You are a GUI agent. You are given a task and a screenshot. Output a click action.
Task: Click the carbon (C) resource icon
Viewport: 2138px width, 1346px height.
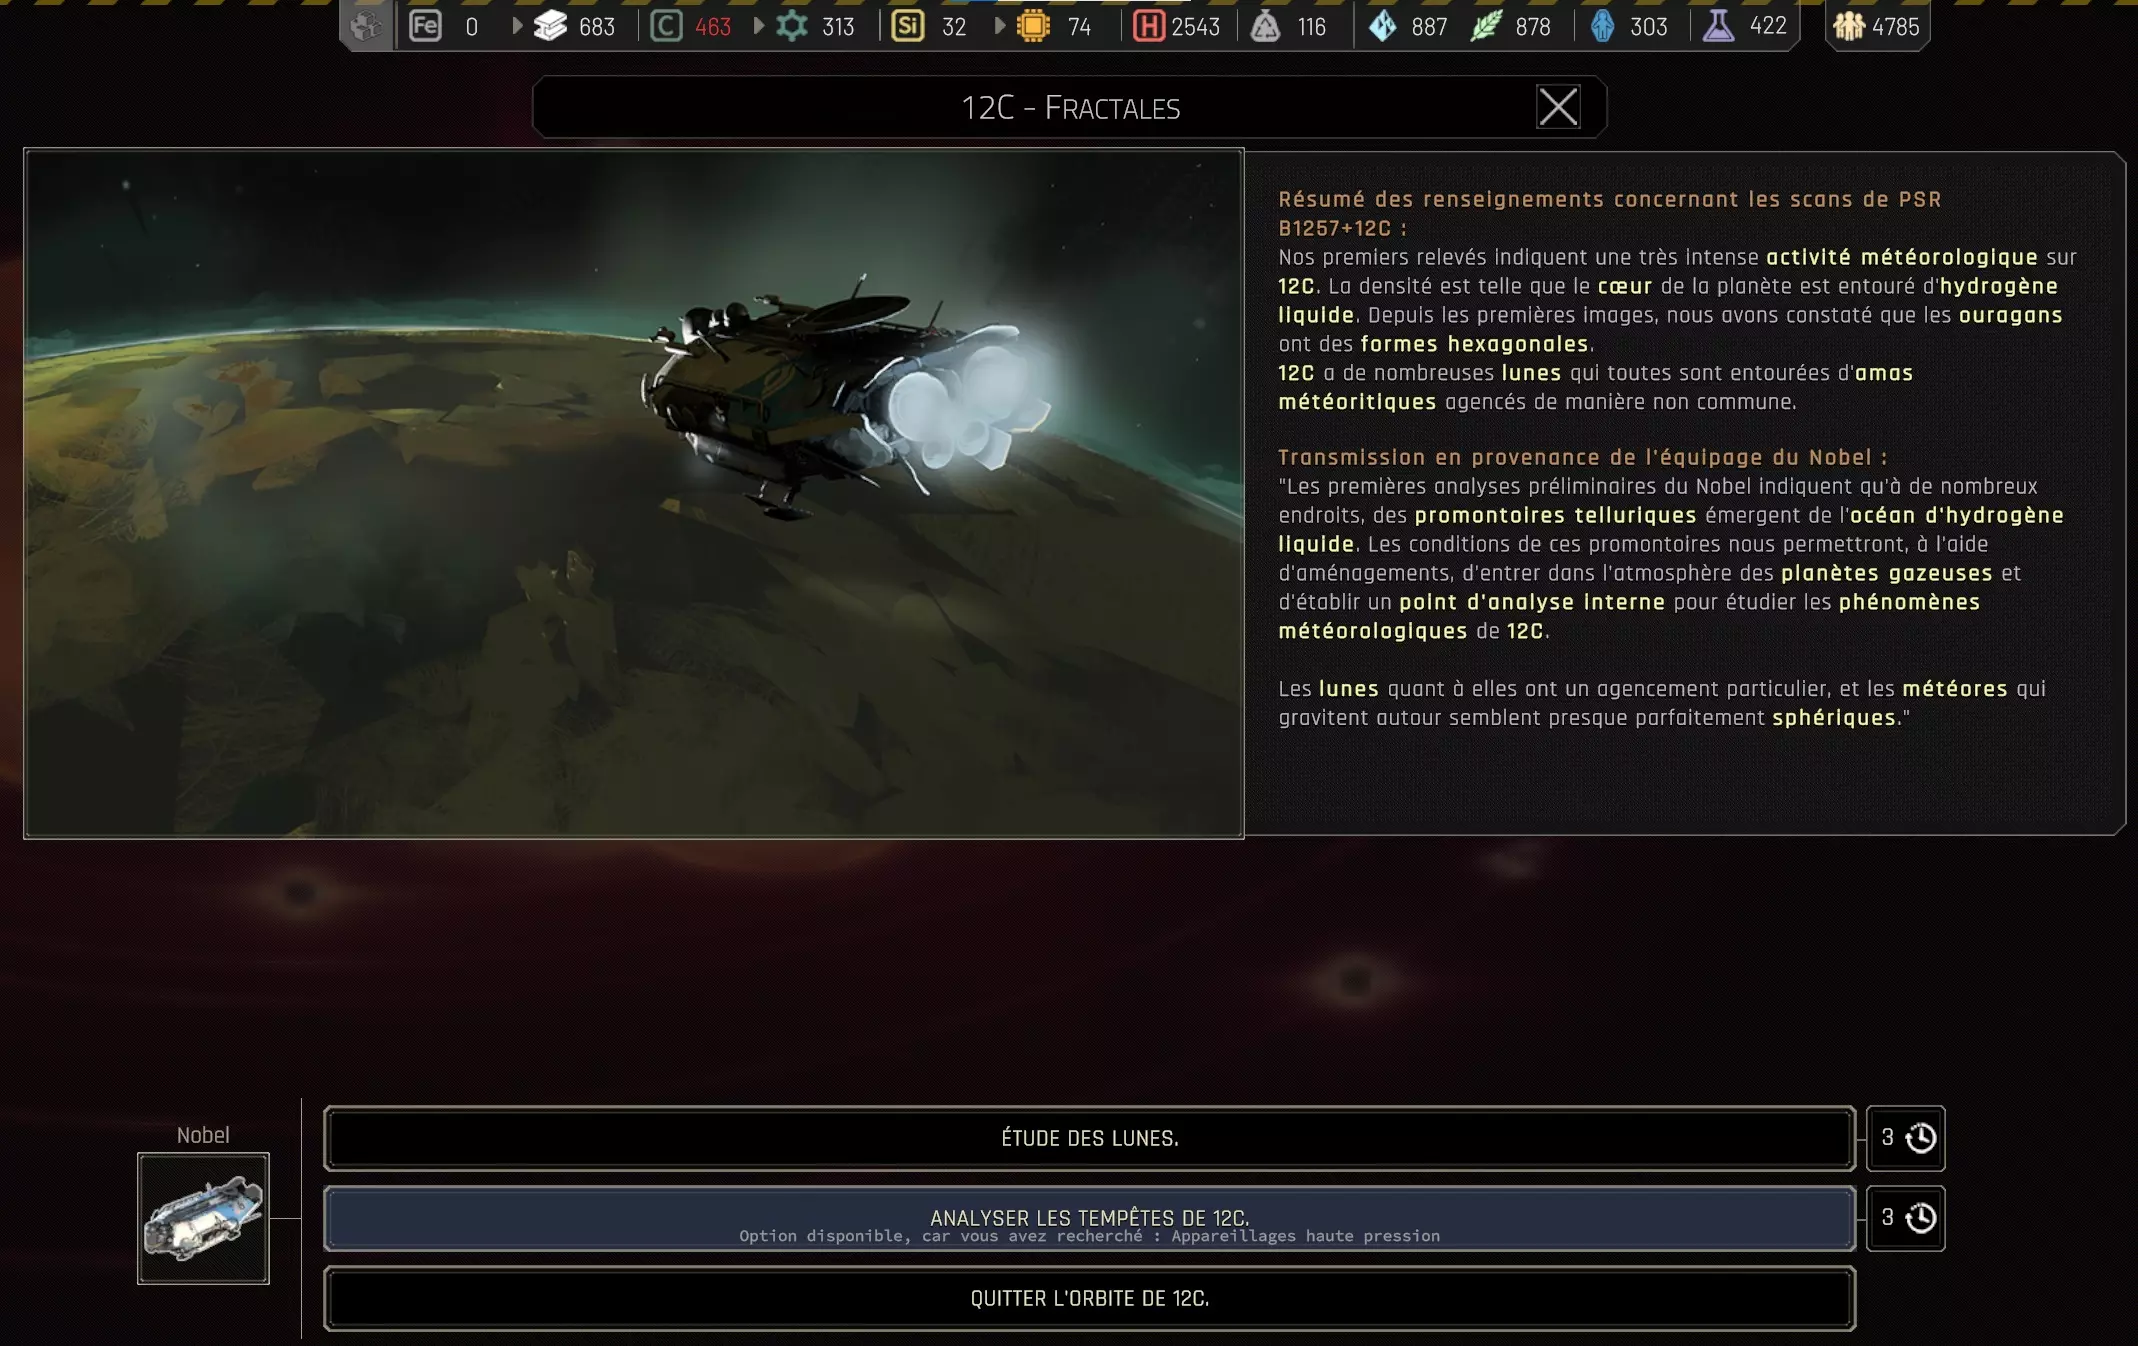click(x=666, y=26)
